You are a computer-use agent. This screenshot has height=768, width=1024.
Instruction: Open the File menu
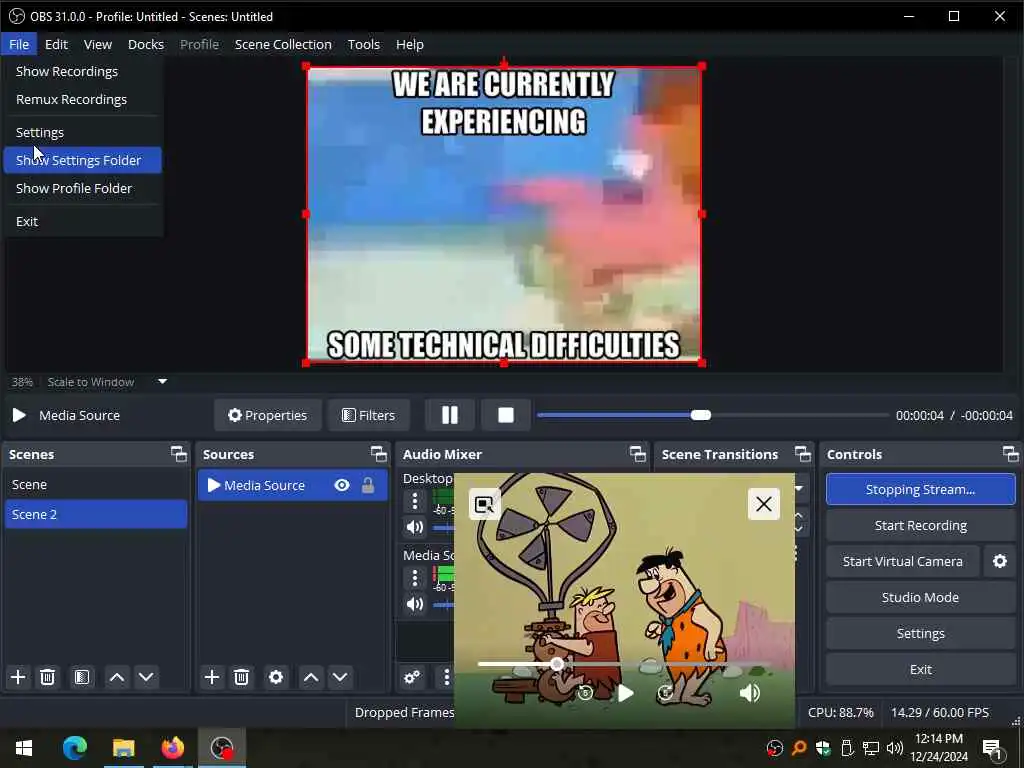click(19, 44)
